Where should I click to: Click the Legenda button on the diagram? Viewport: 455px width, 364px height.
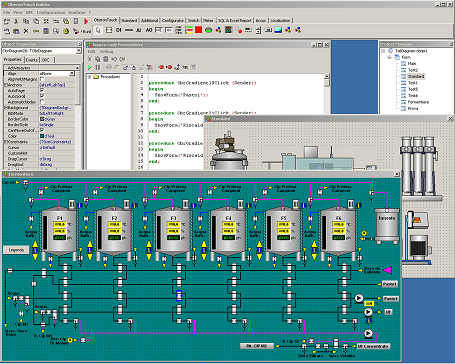click(16, 250)
